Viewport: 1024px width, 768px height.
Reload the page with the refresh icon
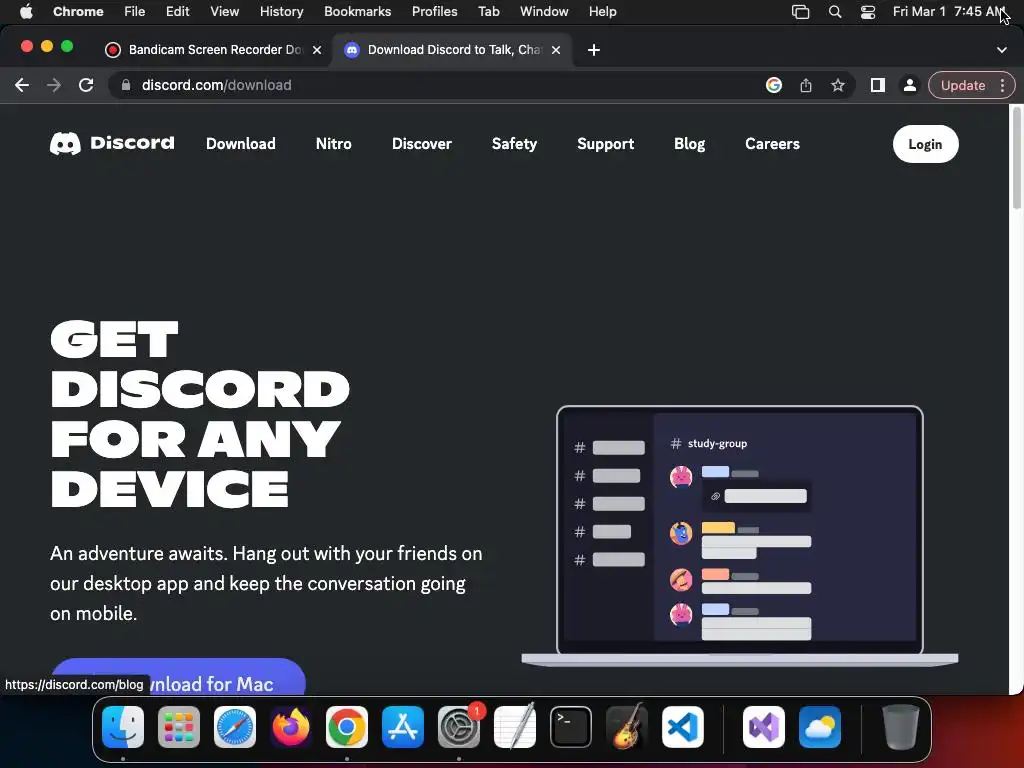(x=86, y=86)
